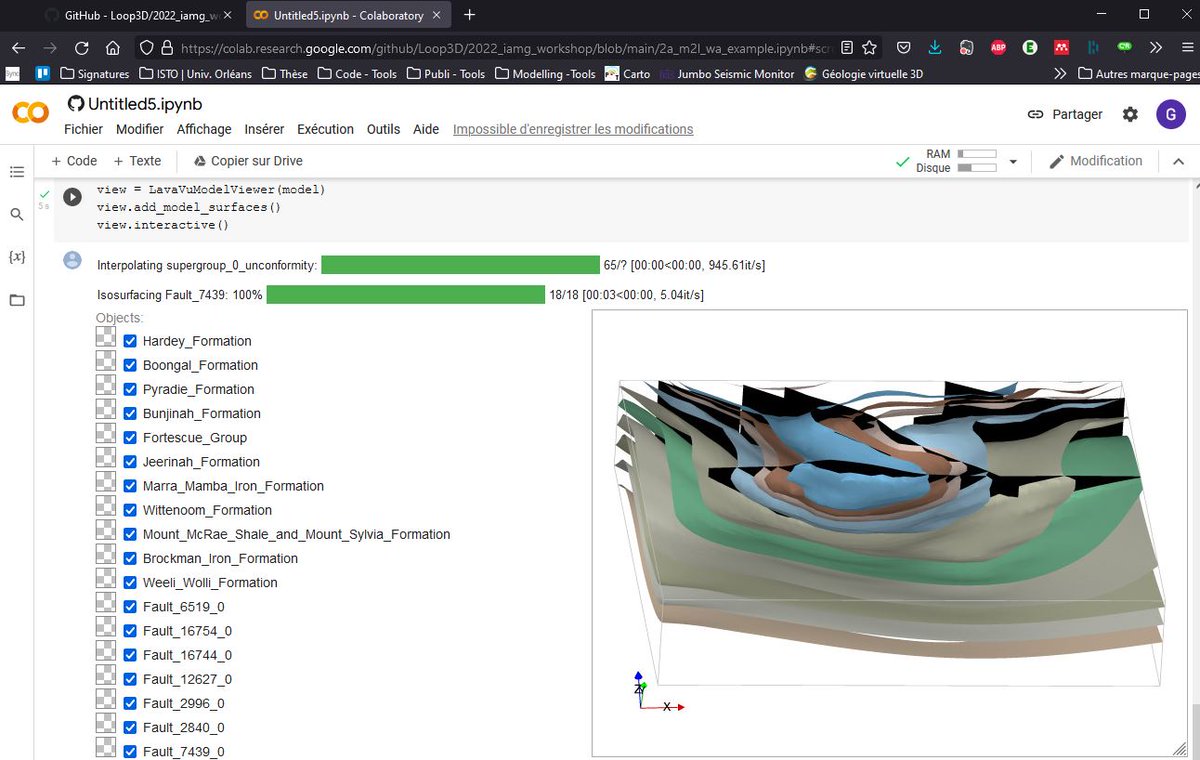
Task: Go to browser home page
Action: (113, 47)
